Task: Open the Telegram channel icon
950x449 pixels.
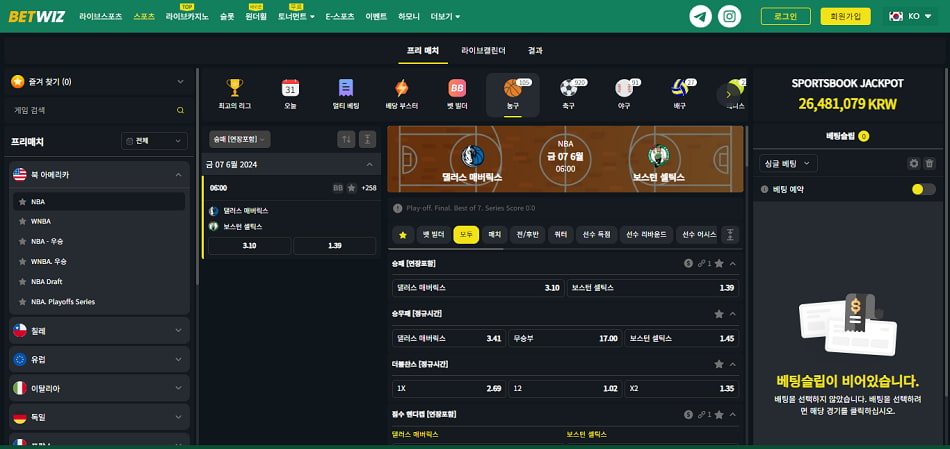Action: tap(701, 17)
